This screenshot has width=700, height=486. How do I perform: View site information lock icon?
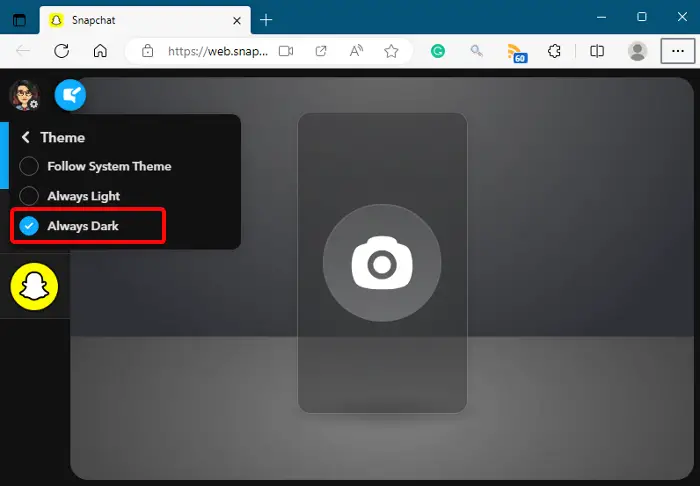[x=147, y=51]
